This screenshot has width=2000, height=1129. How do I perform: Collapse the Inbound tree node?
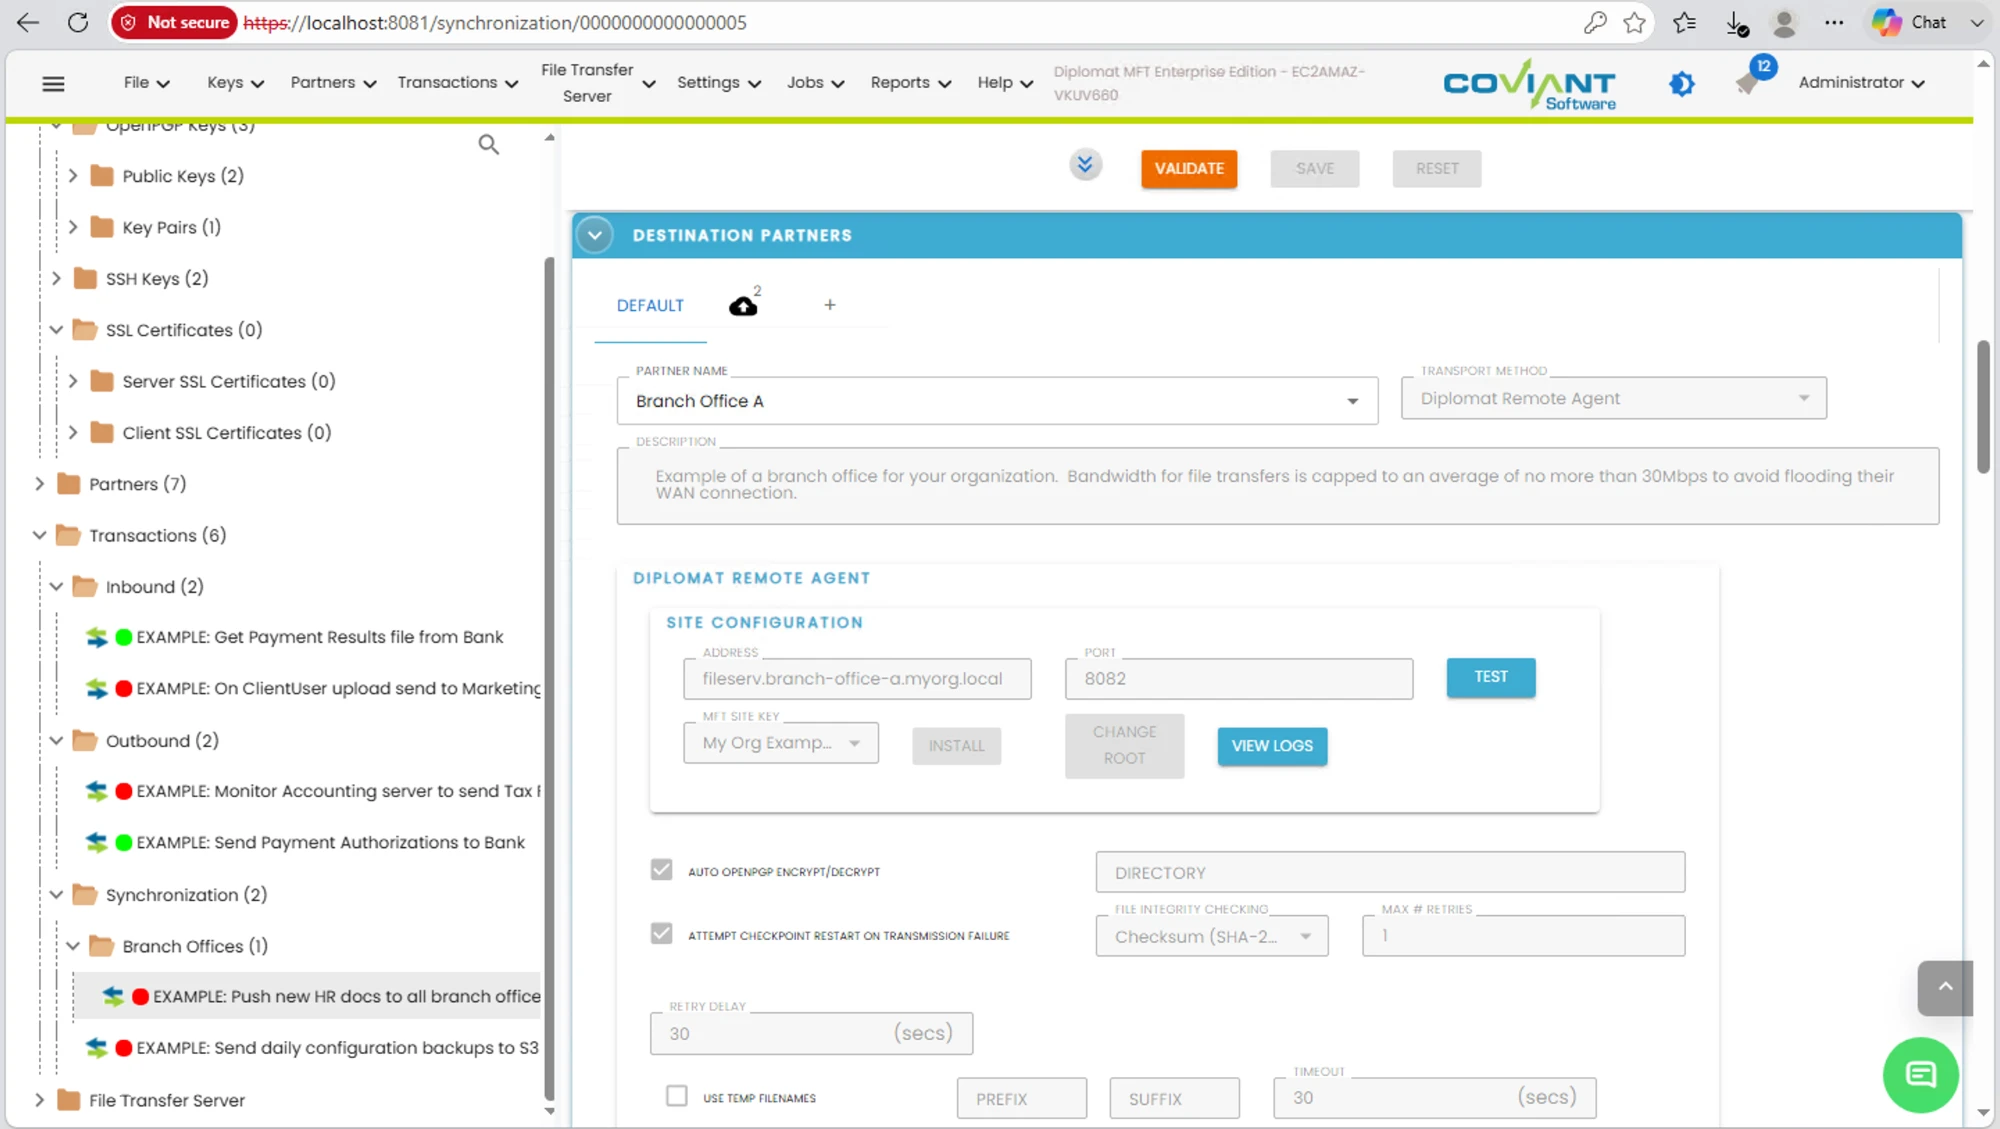tap(56, 587)
